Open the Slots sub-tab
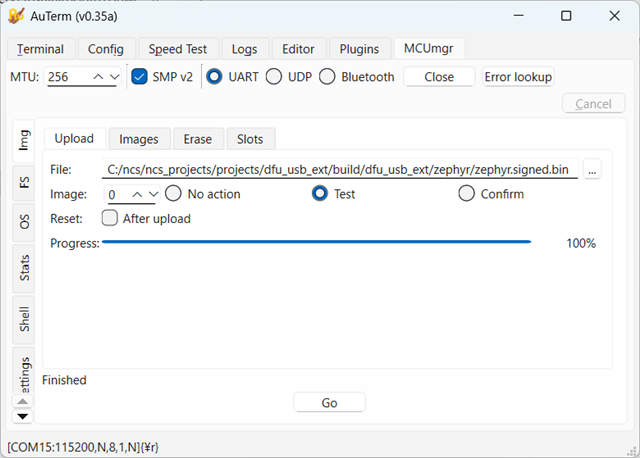 click(x=250, y=139)
